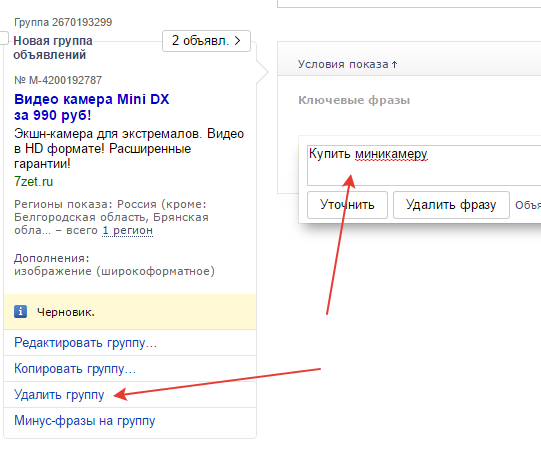Click the blue info icon beside 'Черновик'
The width and height of the screenshot is (541, 462).
(20, 311)
